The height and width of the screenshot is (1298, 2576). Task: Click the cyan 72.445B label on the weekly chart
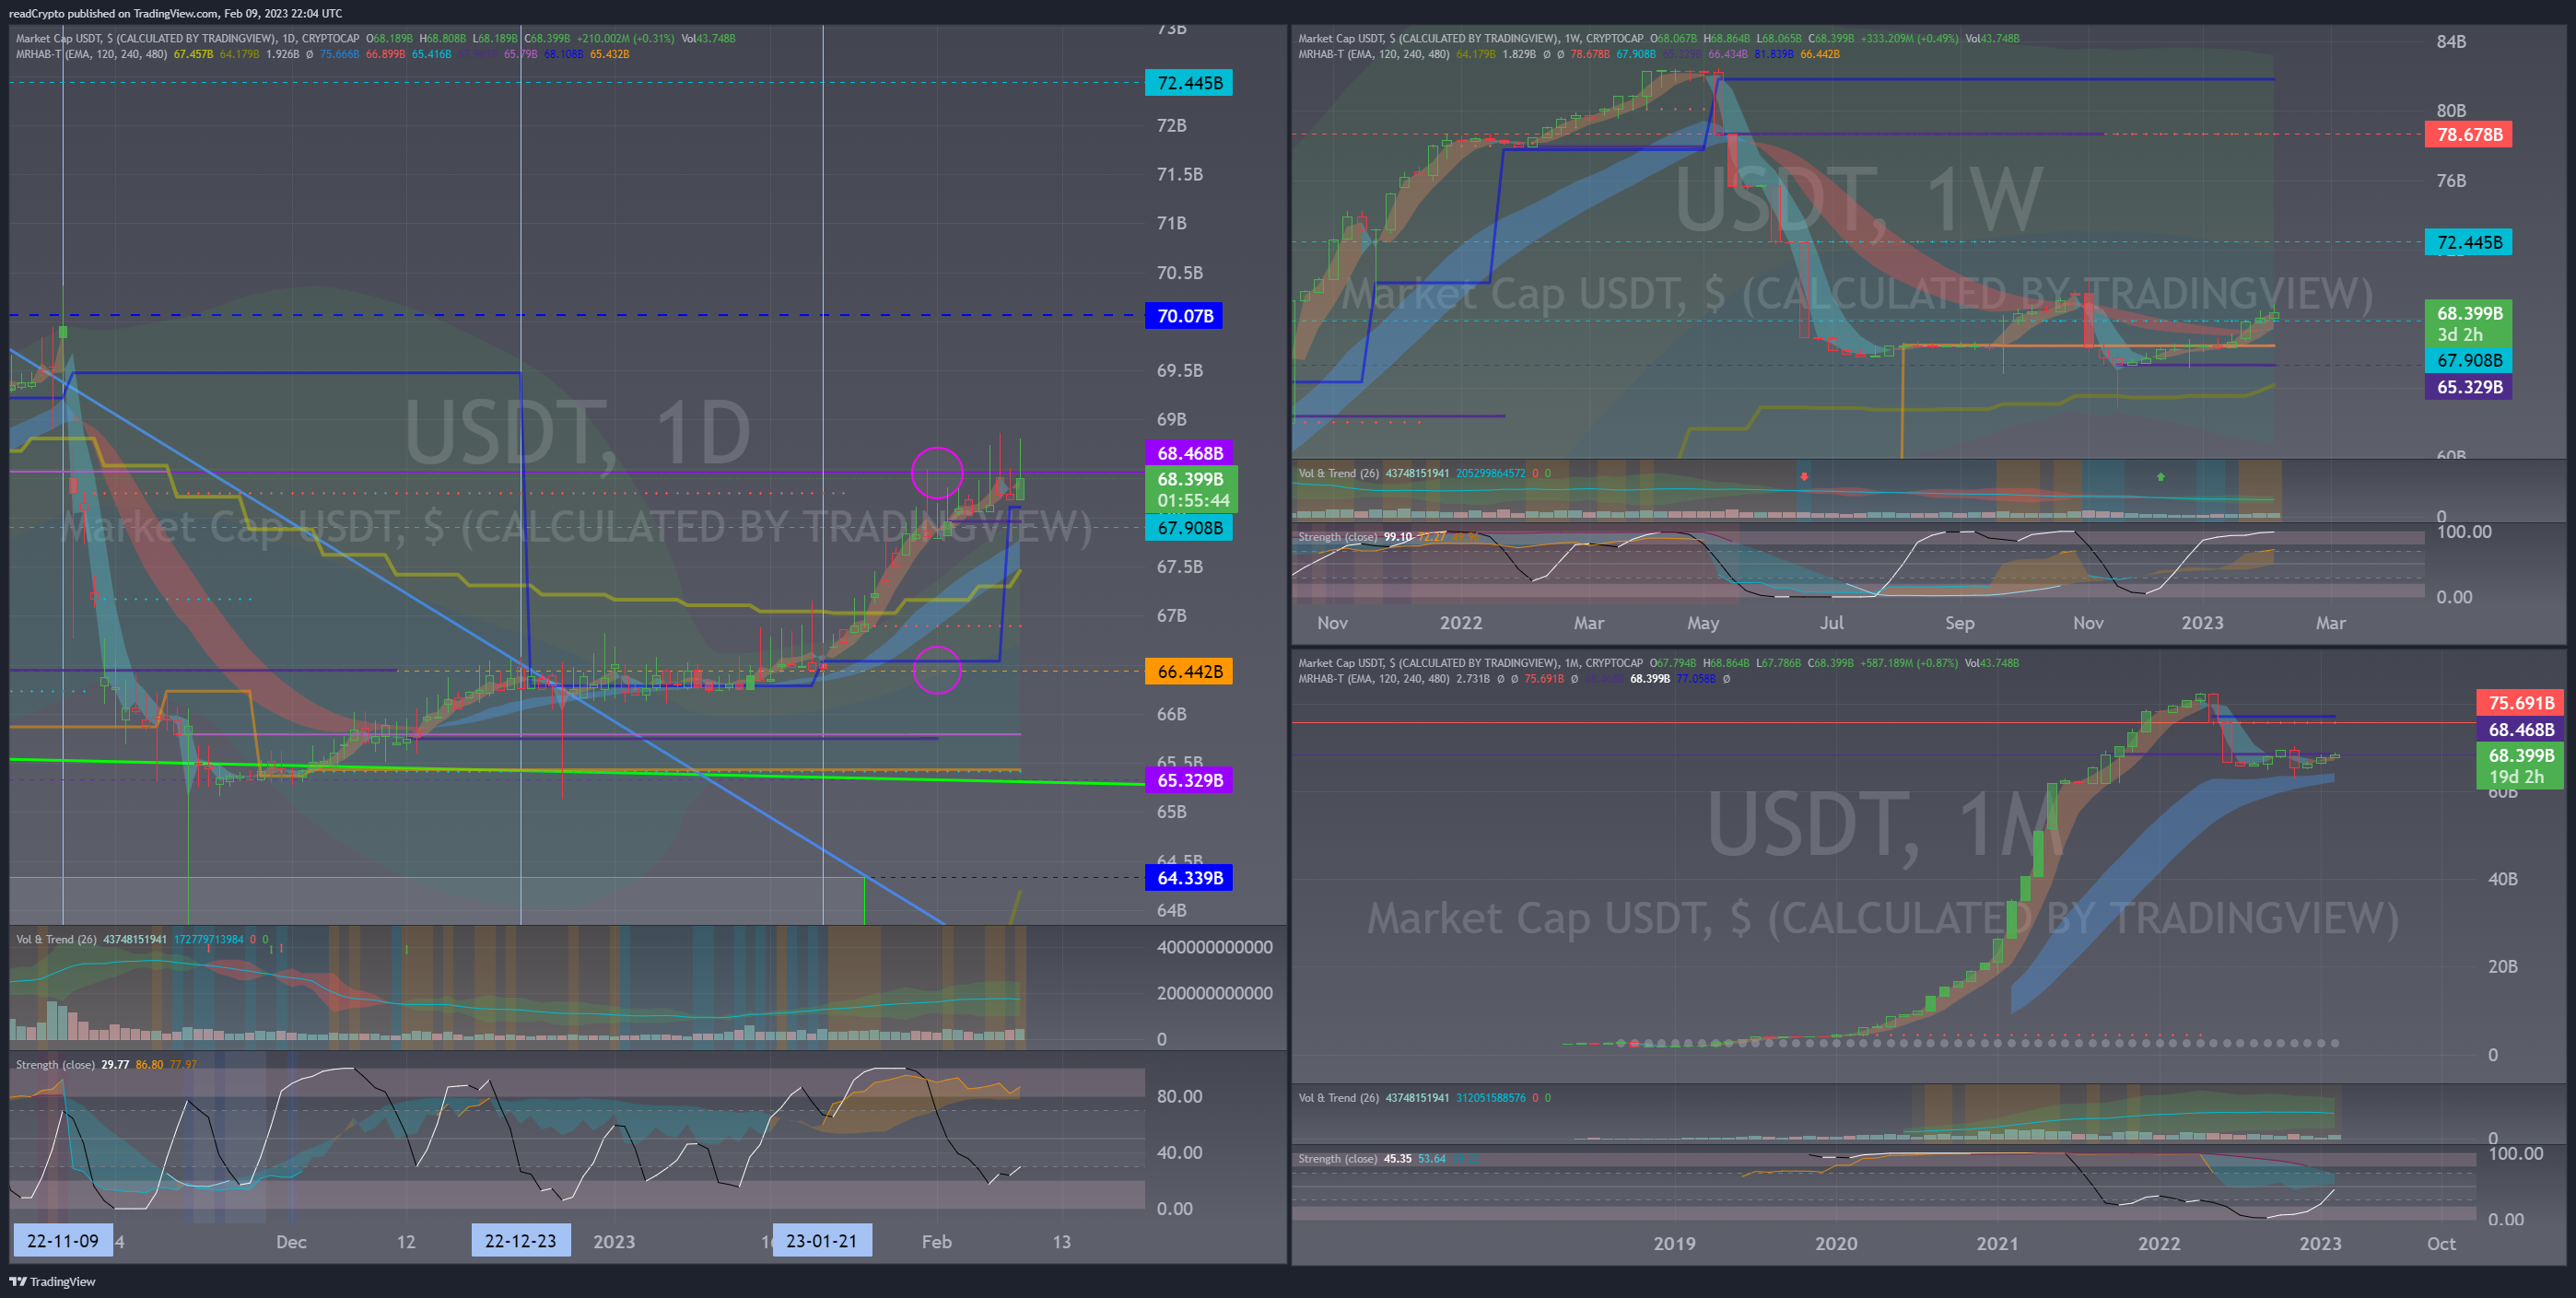point(2468,242)
